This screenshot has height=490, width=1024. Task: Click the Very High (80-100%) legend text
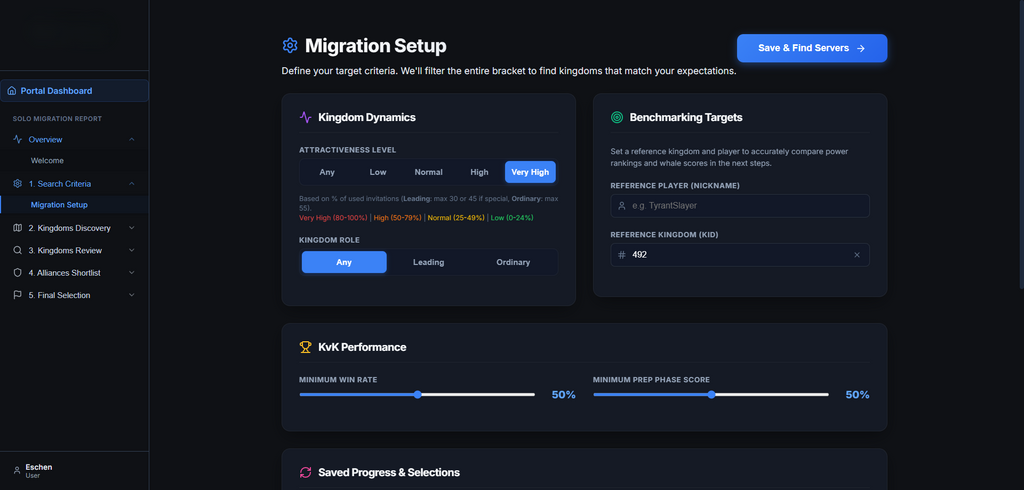point(334,218)
